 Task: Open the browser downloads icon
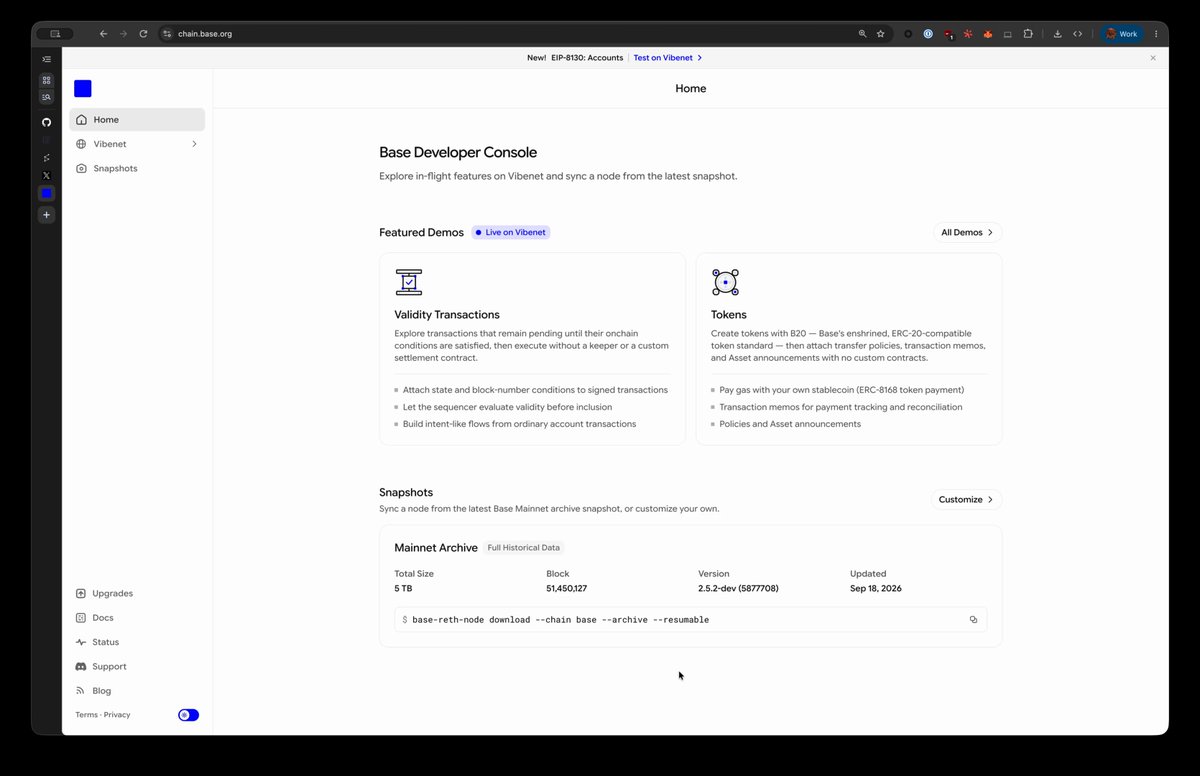[1057, 34]
